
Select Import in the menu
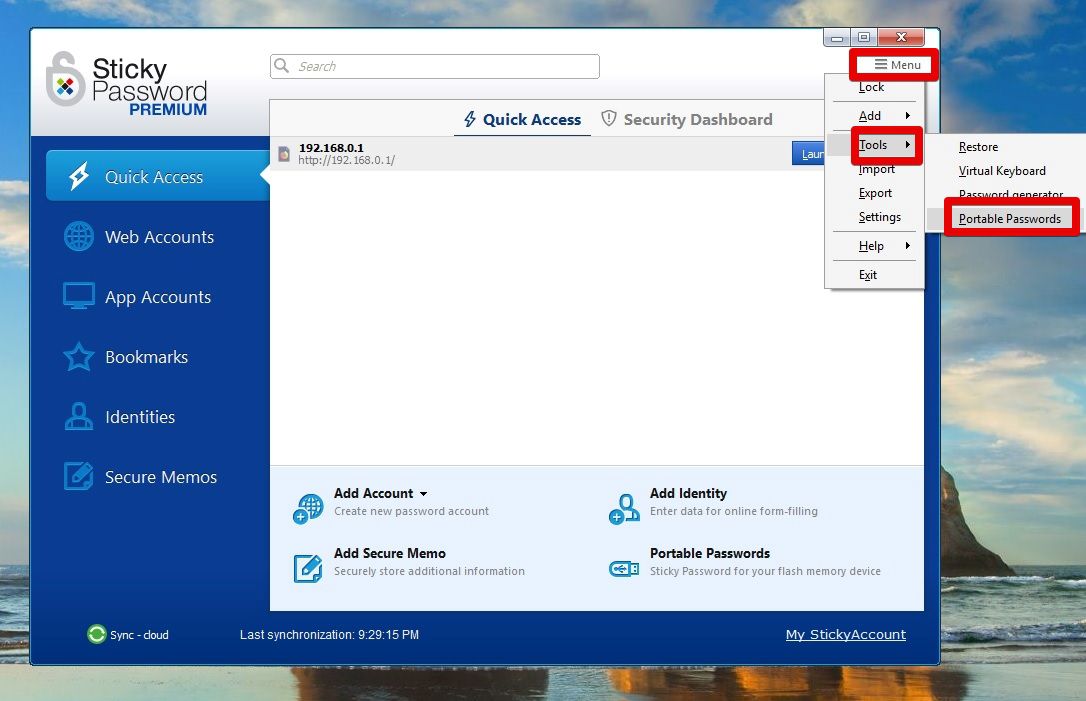click(876, 169)
